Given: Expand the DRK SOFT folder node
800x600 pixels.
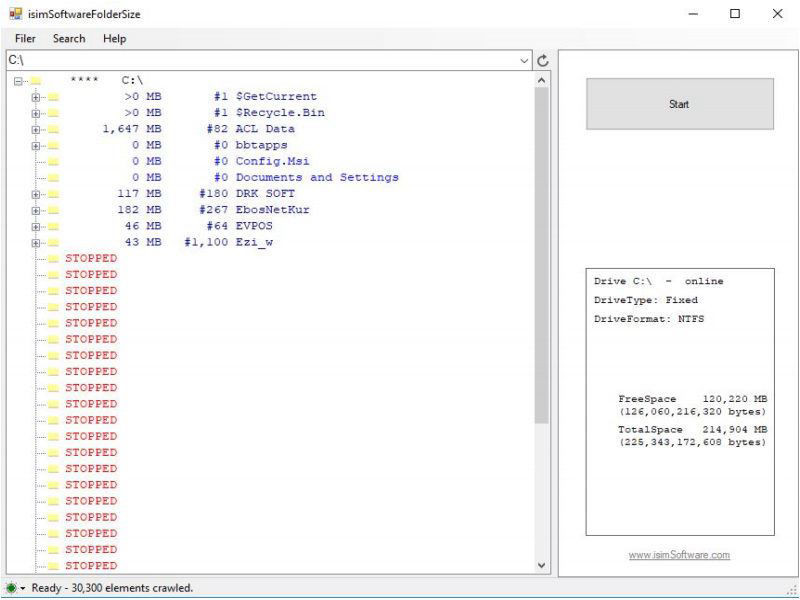Looking at the screenshot, I should (36, 194).
